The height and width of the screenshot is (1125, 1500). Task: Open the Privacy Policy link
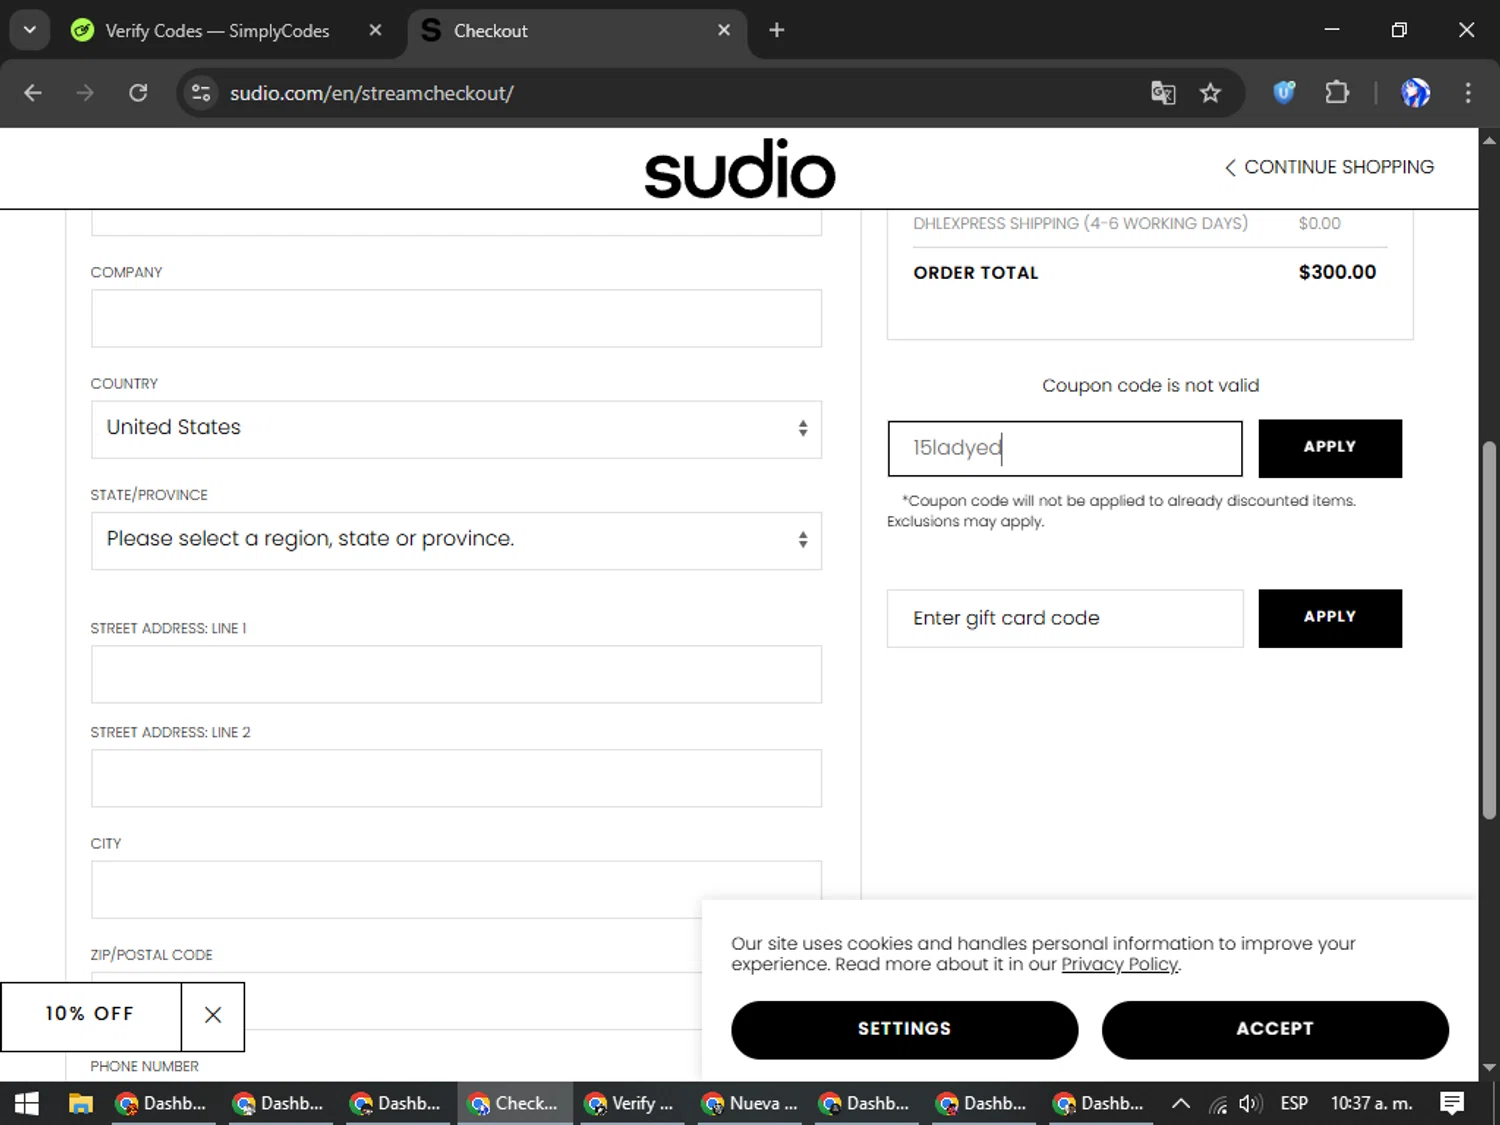coord(1119,964)
